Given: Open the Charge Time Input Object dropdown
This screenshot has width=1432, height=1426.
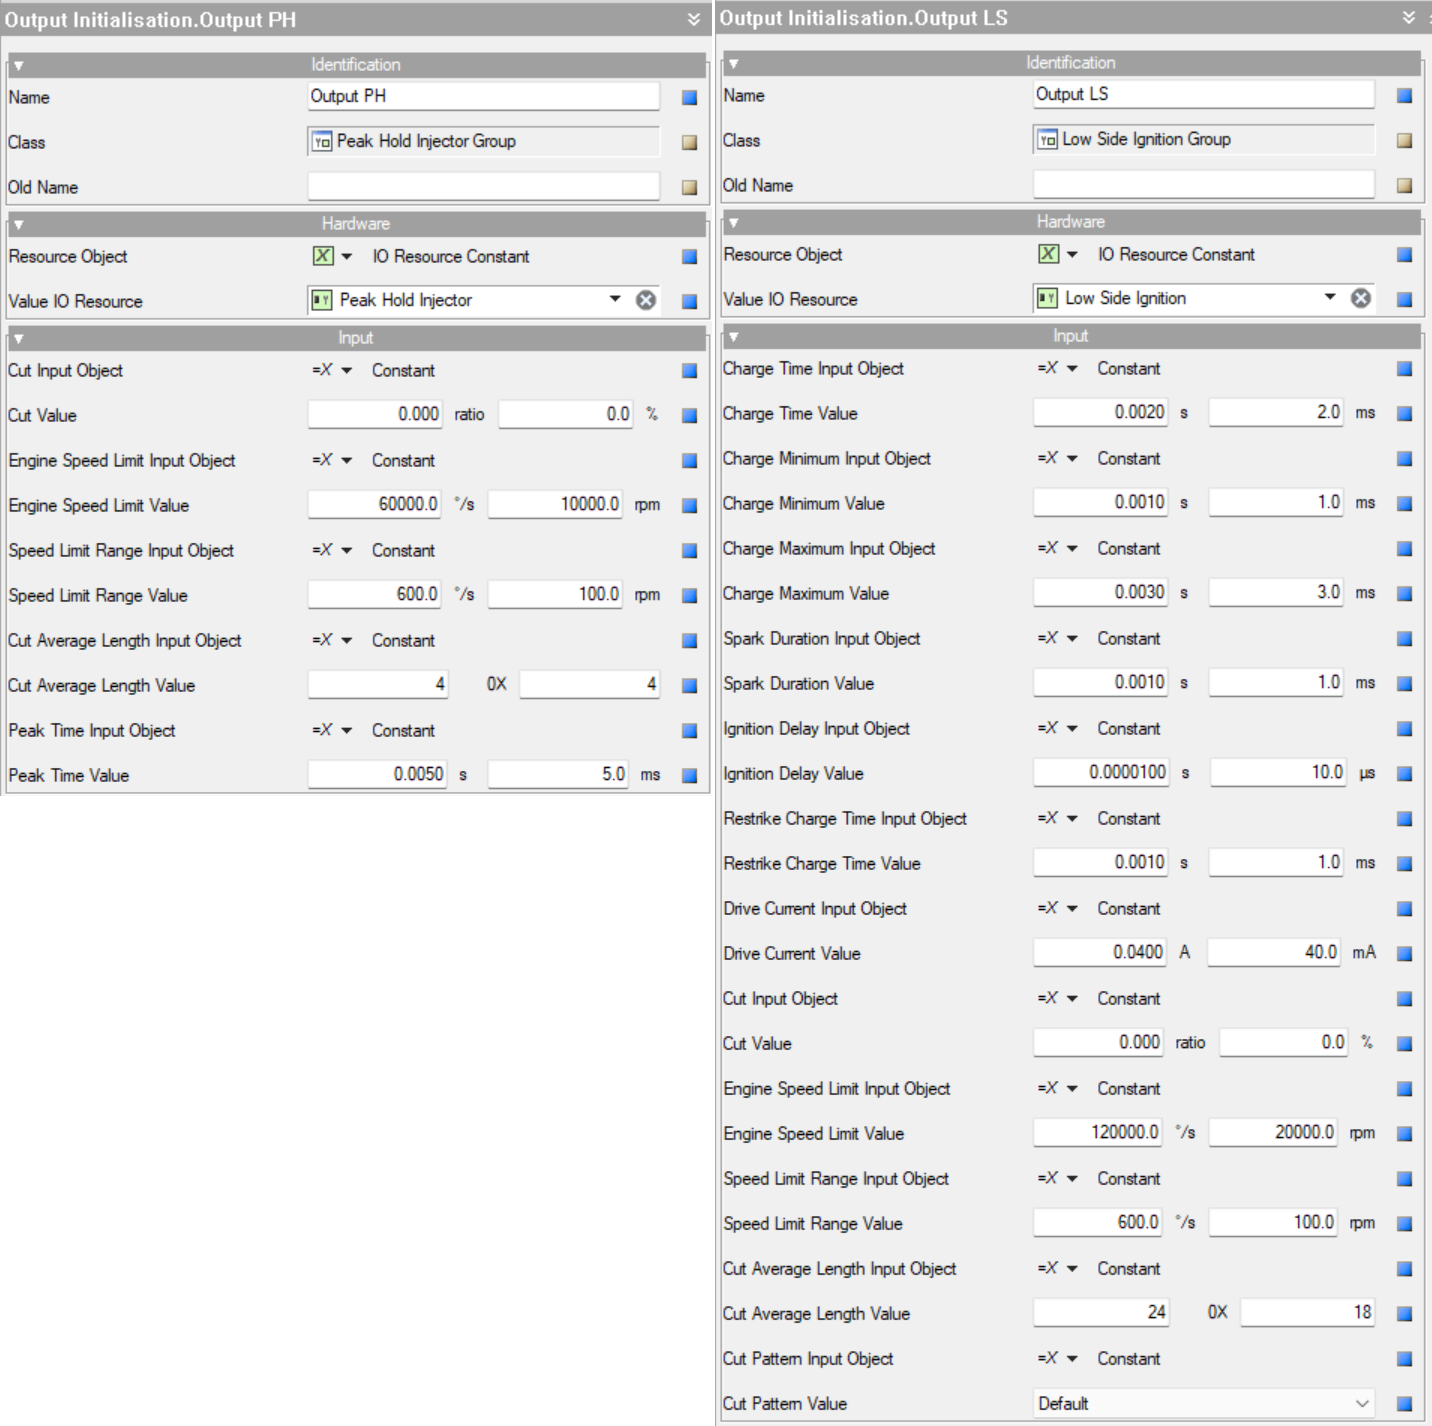Looking at the screenshot, I should [x=1072, y=368].
